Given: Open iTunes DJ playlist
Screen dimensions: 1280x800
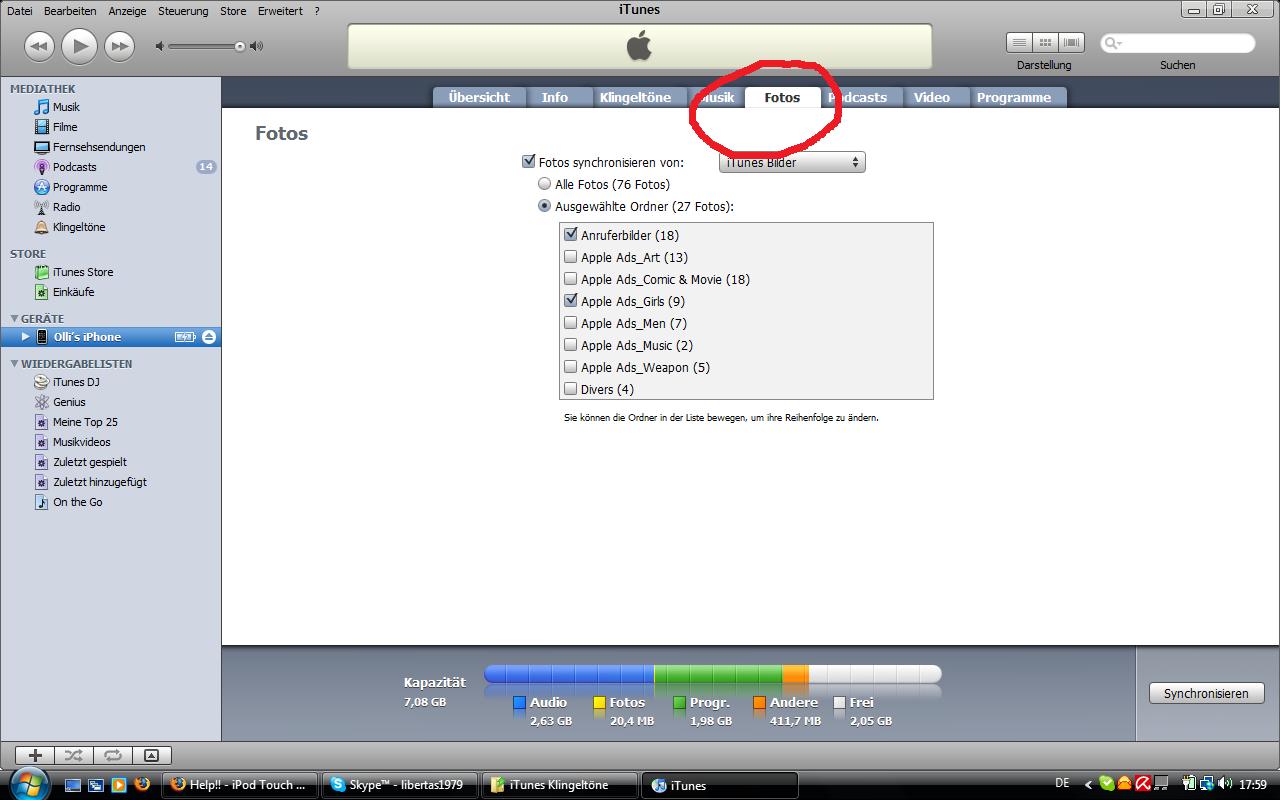Looking at the screenshot, I should click(75, 382).
